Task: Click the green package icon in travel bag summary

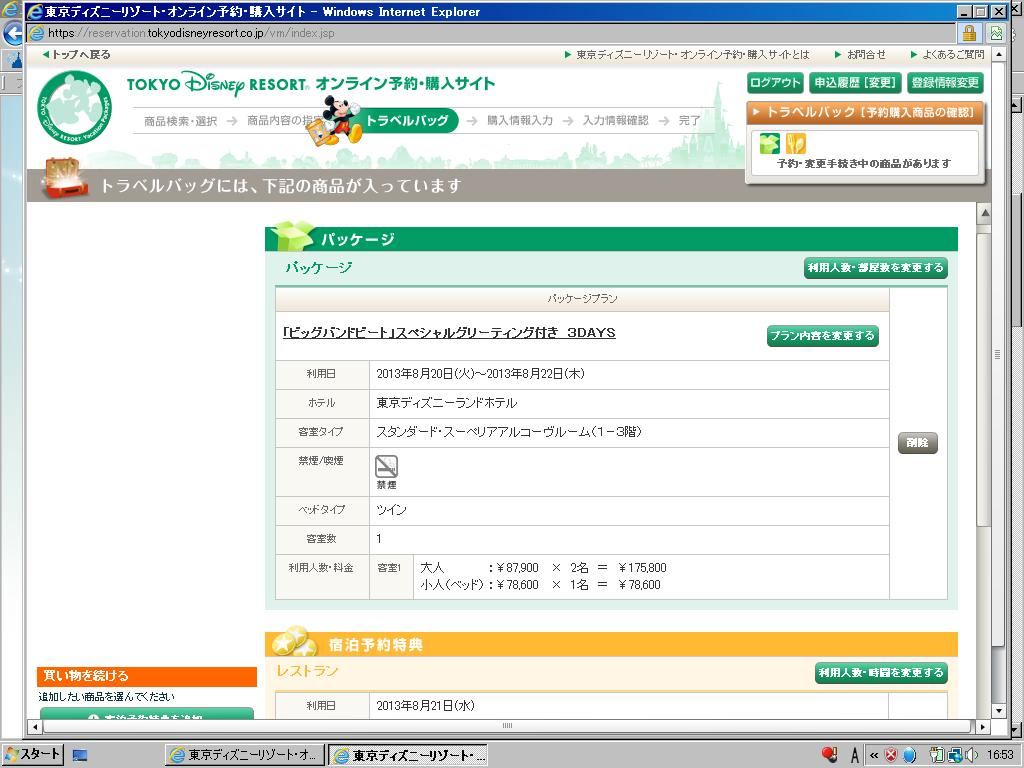Action: [x=769, y=144]
